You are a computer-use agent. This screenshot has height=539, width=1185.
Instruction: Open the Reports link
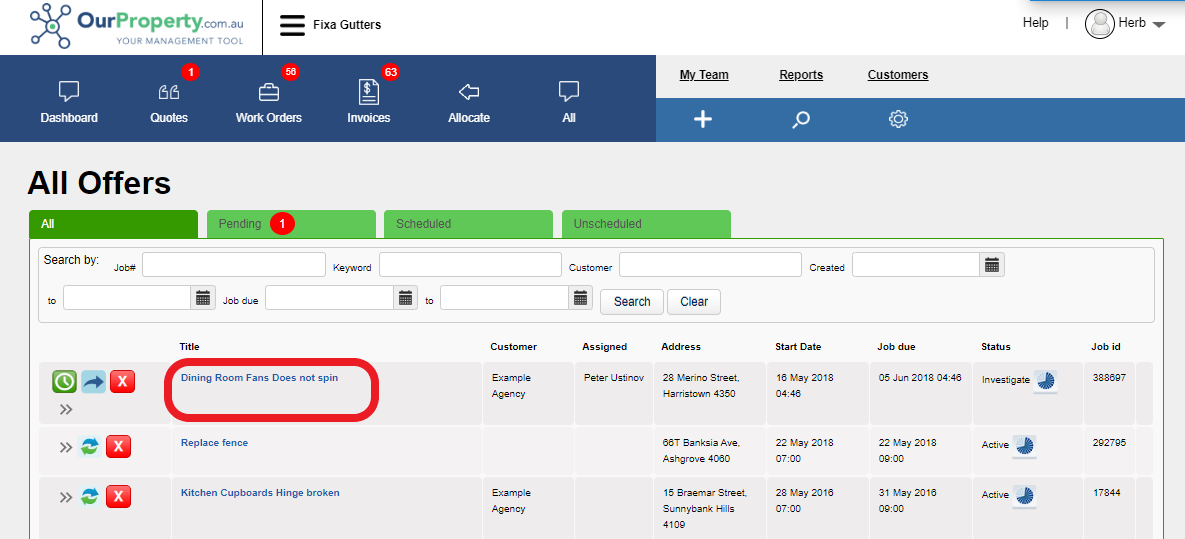click(801, 75)
